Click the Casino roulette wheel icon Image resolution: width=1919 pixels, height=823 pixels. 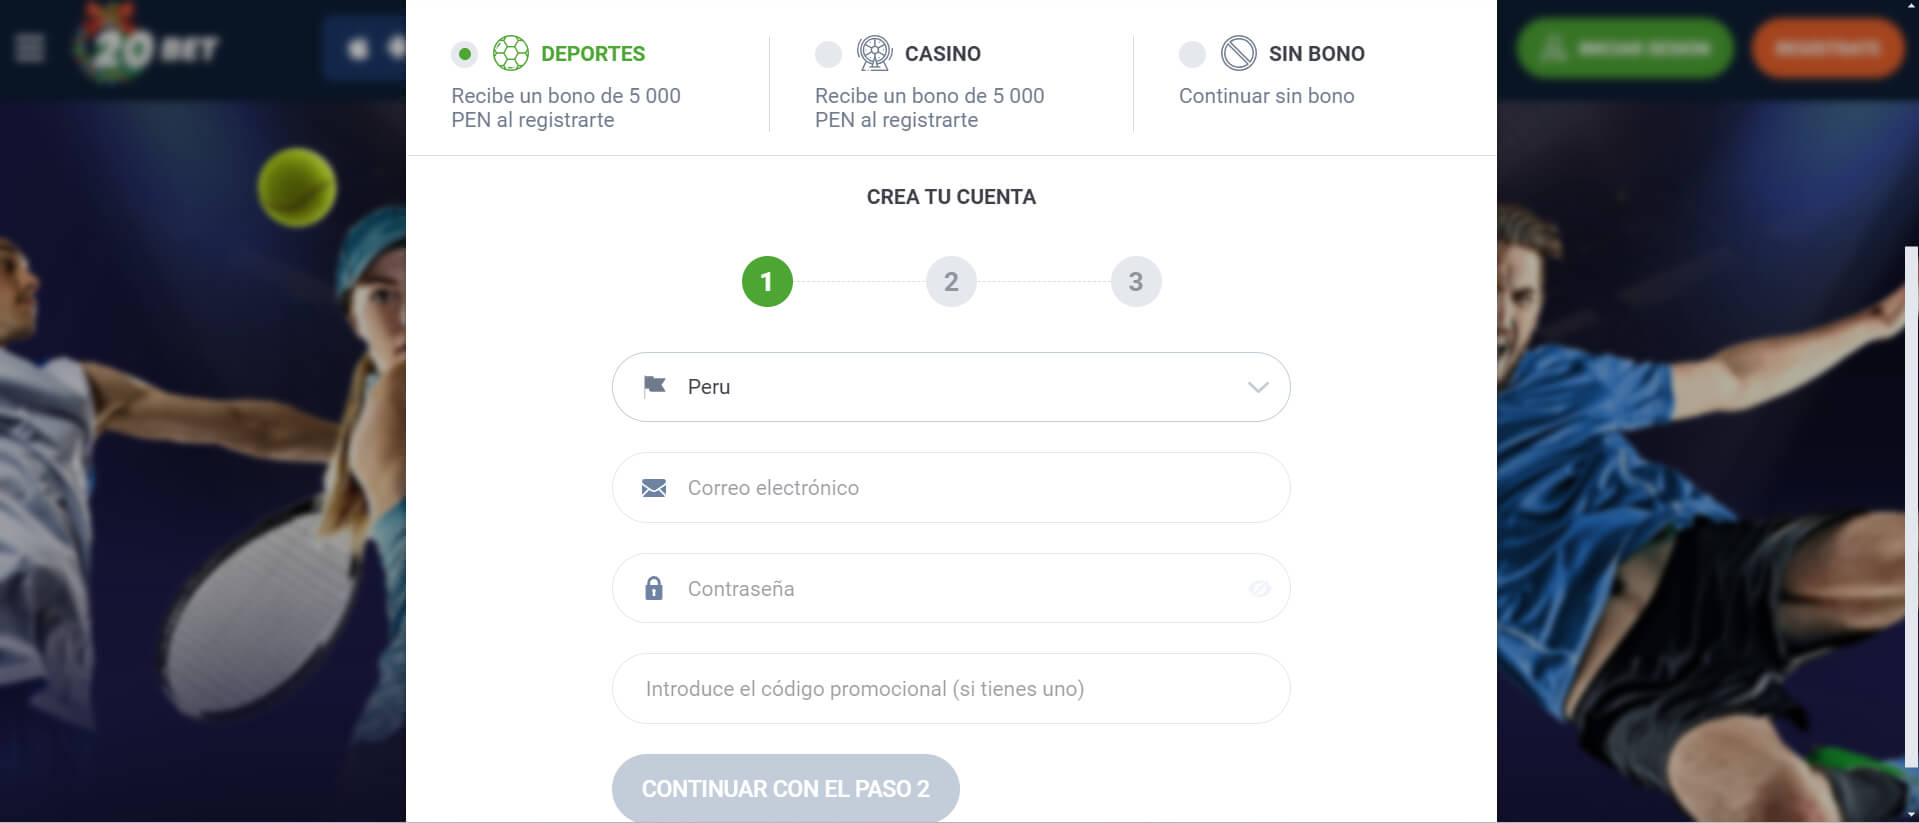click(x=874, y=53)
